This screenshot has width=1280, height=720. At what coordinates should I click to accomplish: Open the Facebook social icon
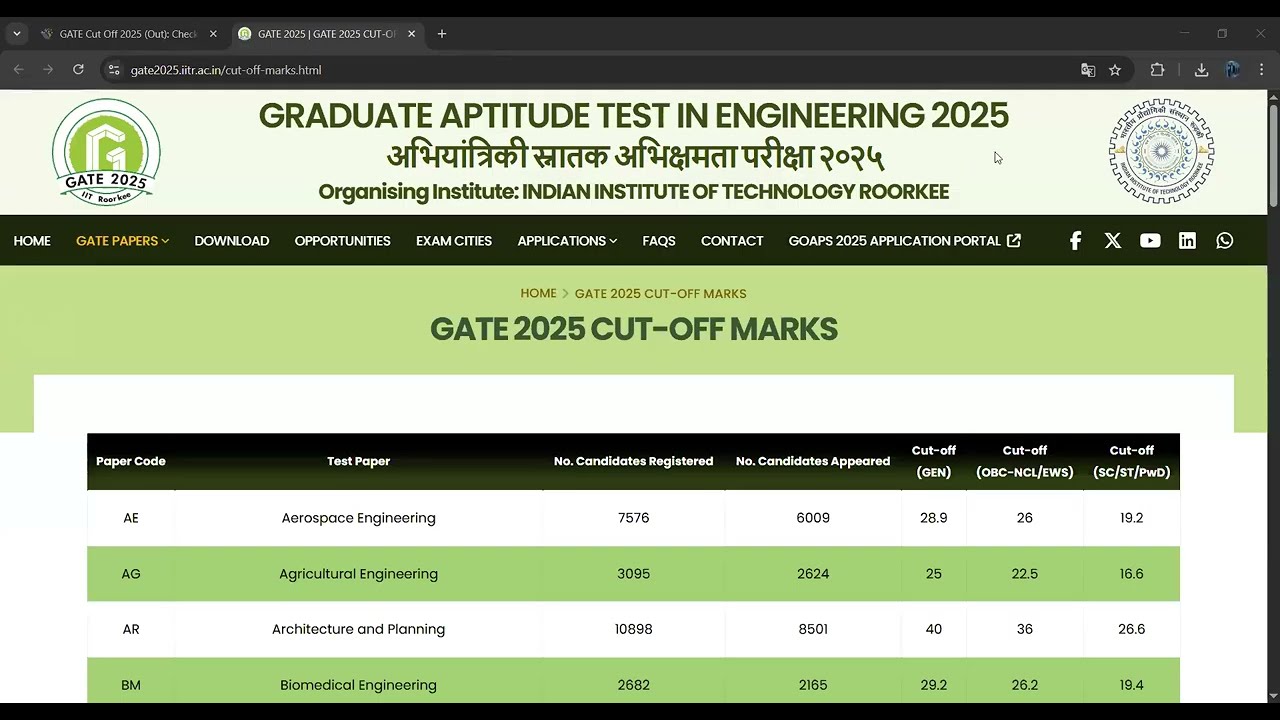1075,241
